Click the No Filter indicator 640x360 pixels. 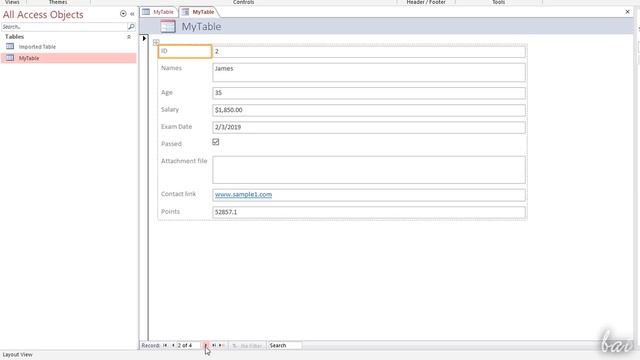(x=247, y=346)
